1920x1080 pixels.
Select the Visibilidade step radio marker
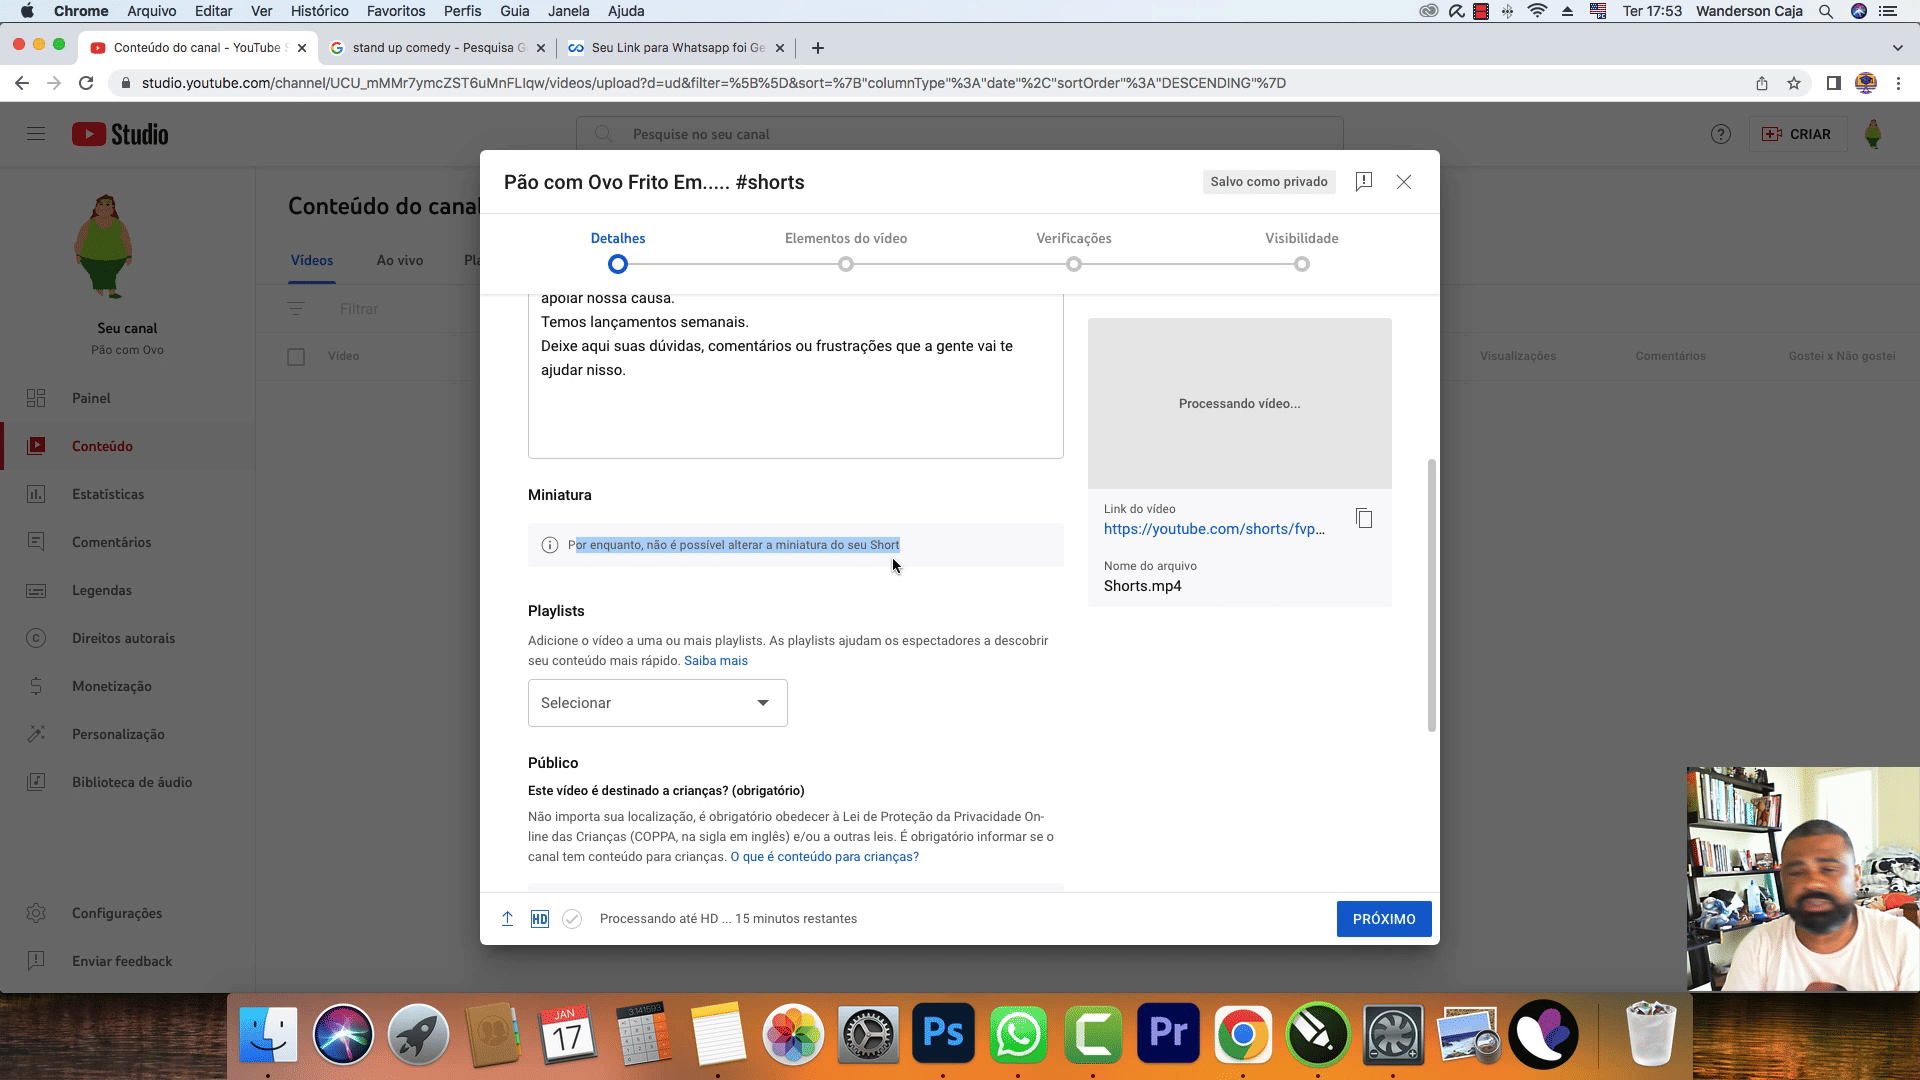pyautogui.click(x=1301, y=264)
